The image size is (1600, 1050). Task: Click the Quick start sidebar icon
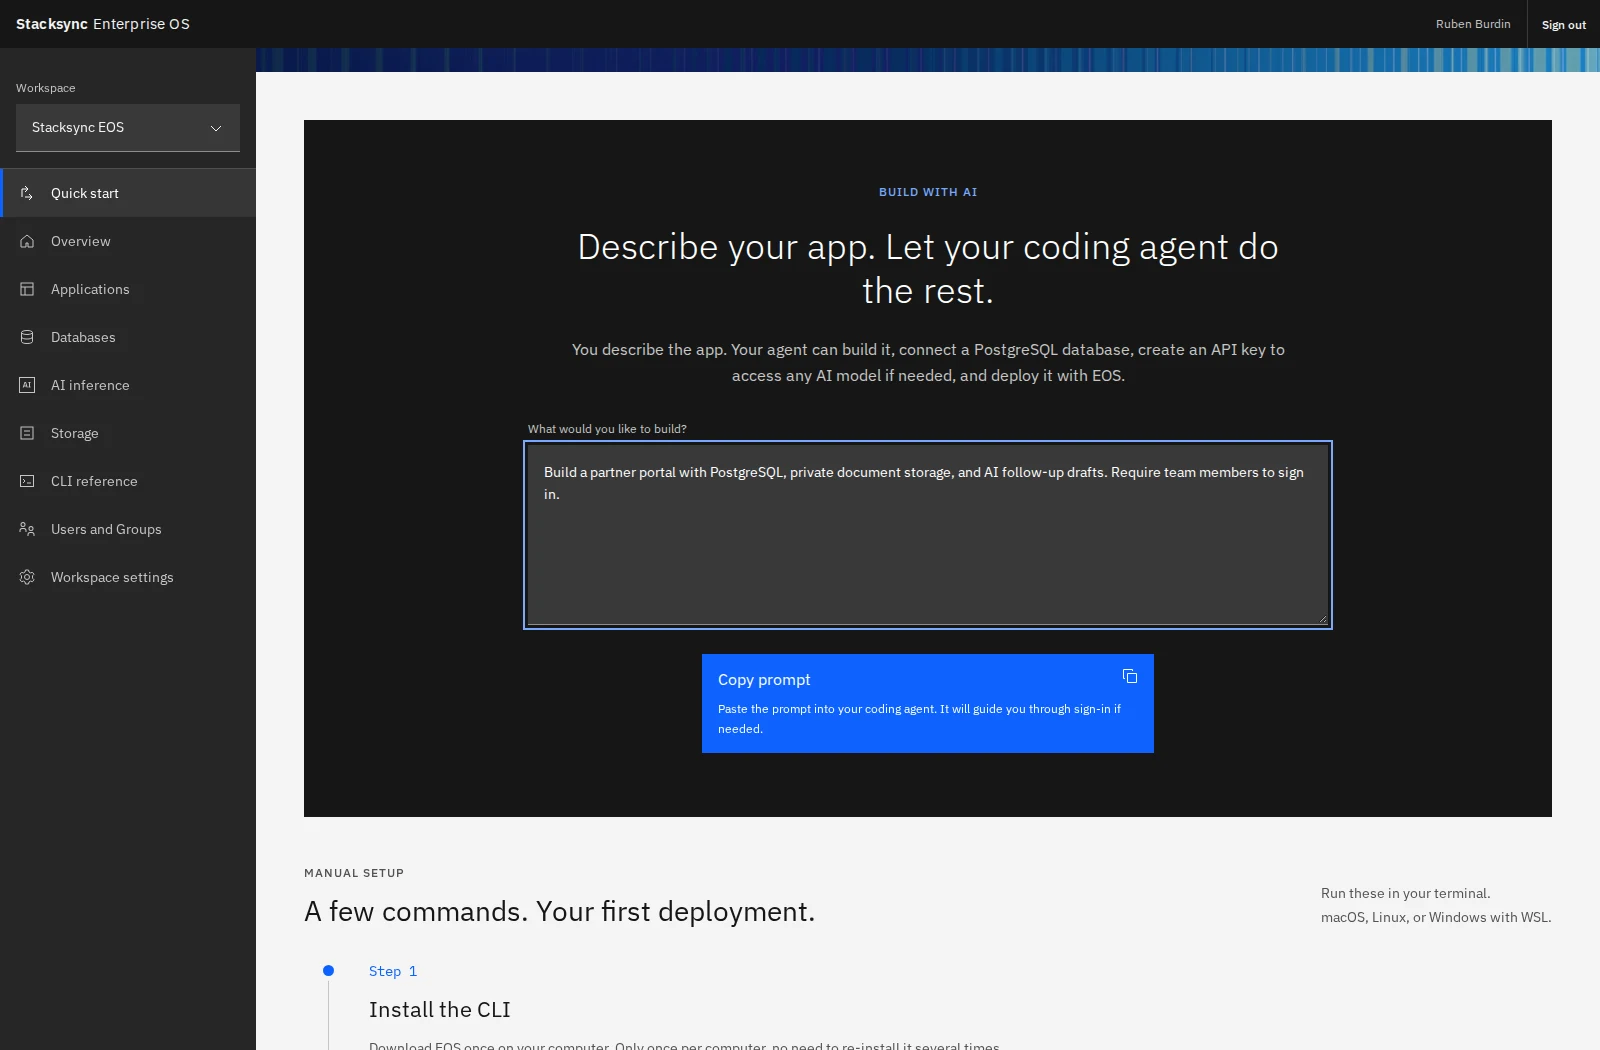(x=27, y=193)
